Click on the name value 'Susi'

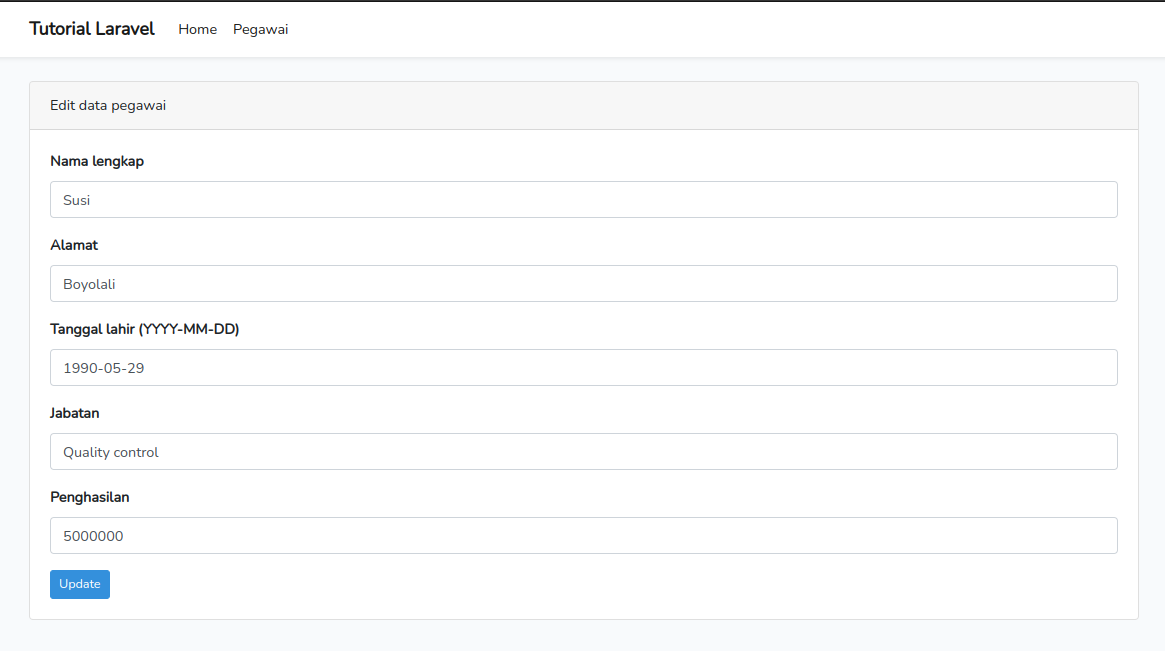(77, 200)
